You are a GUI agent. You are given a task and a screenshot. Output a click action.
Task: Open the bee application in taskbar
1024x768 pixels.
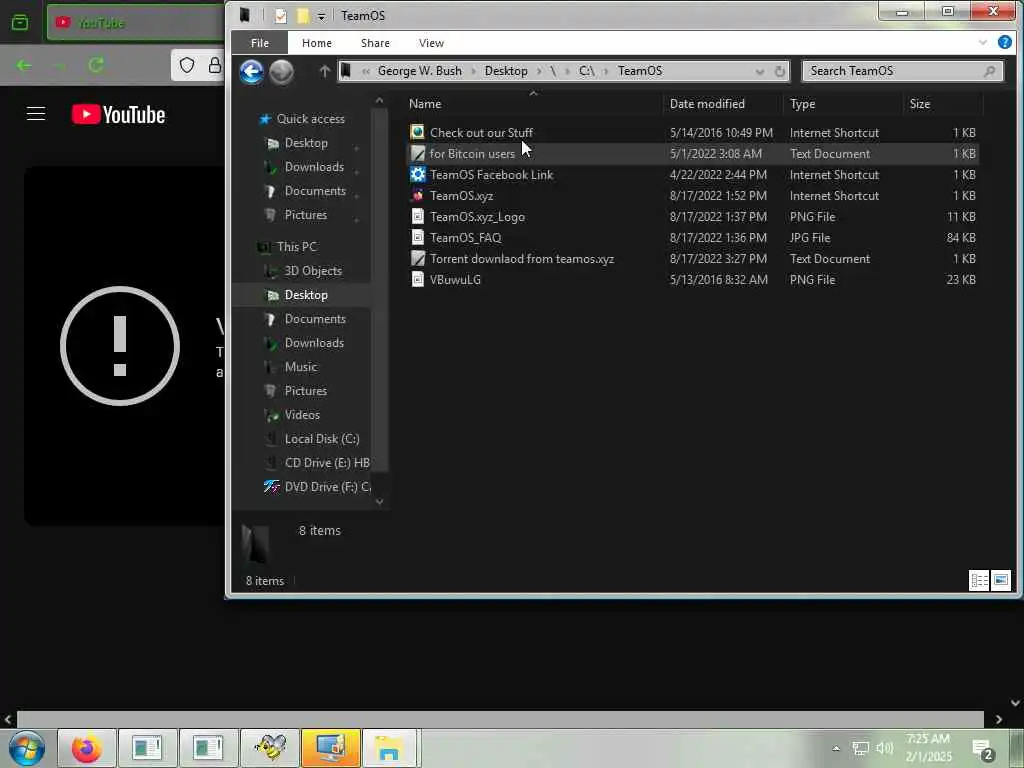270,748
